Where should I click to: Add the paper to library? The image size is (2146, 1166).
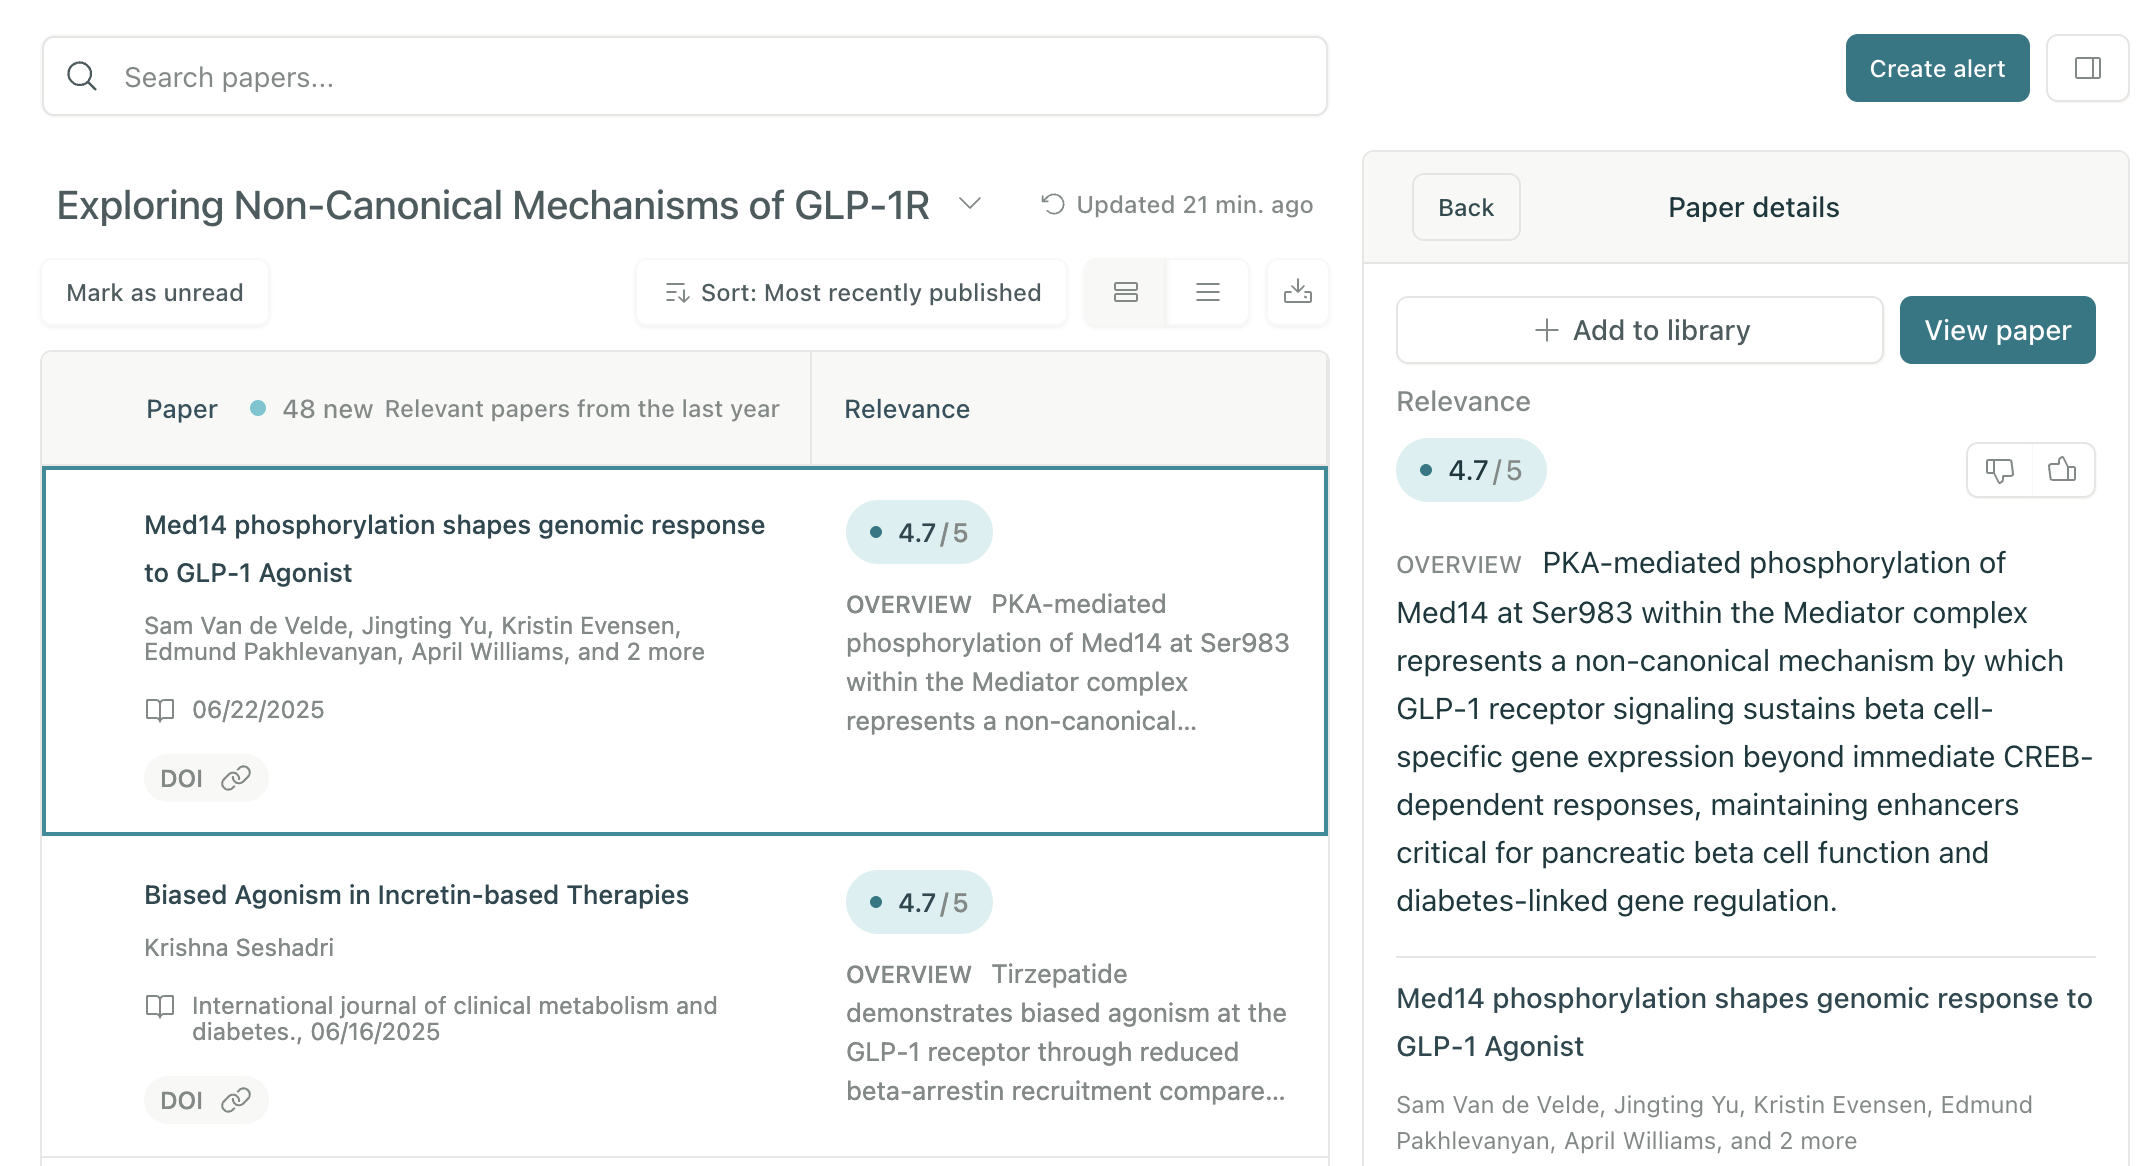[x=1640, y=330]
